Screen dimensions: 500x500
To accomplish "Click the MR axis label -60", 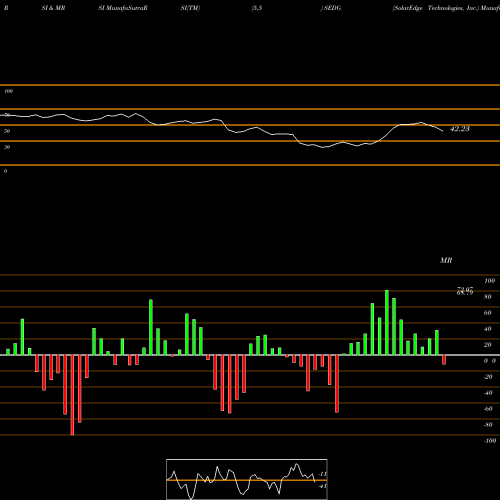I will click(x=488, y=409).
